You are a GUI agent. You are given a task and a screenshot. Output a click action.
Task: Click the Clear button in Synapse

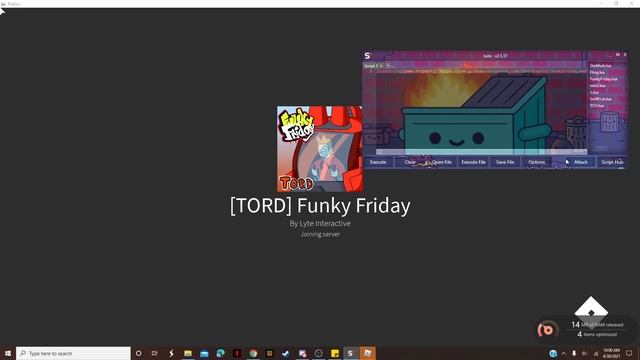tap(410, 162)
